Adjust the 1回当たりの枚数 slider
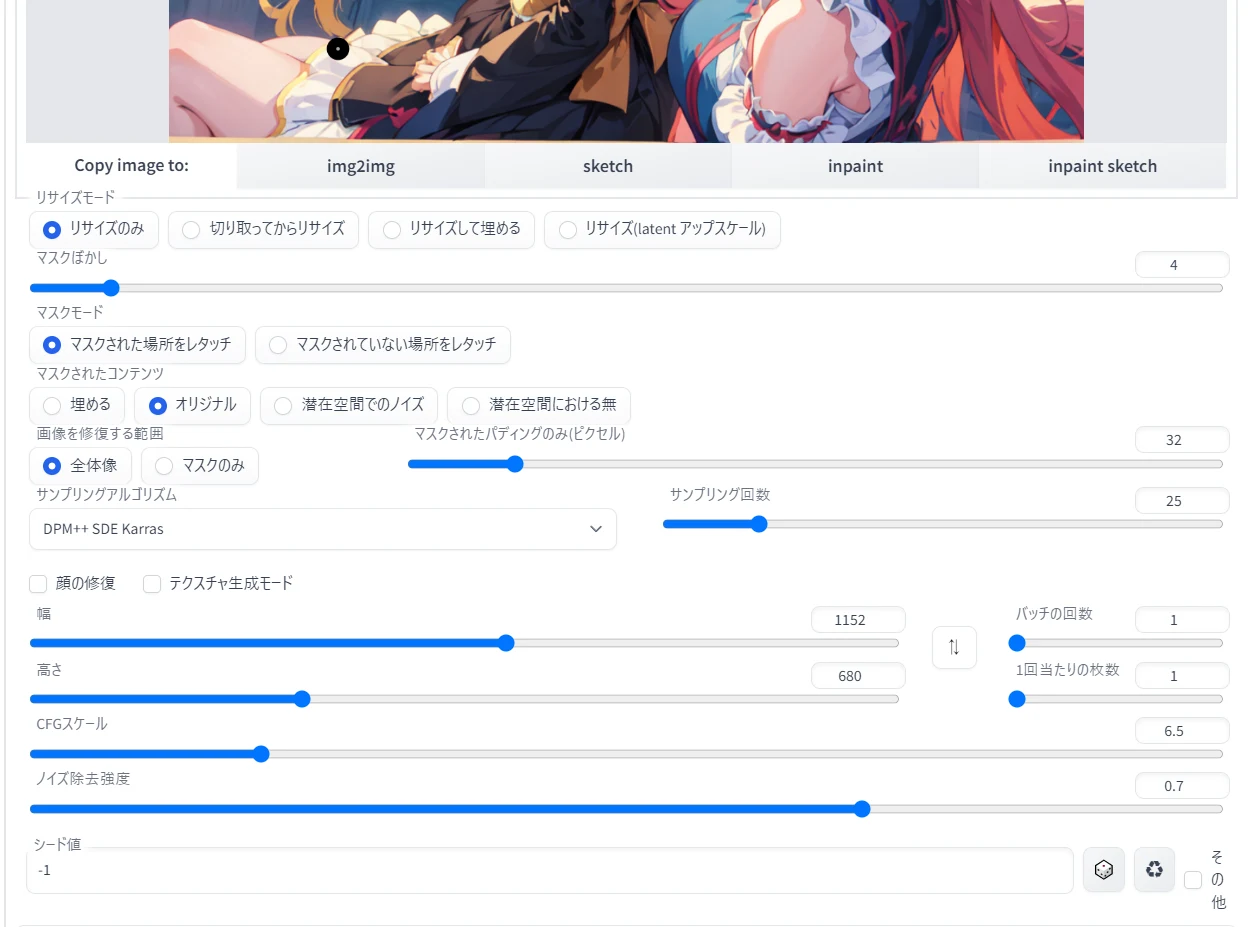 1116,699
